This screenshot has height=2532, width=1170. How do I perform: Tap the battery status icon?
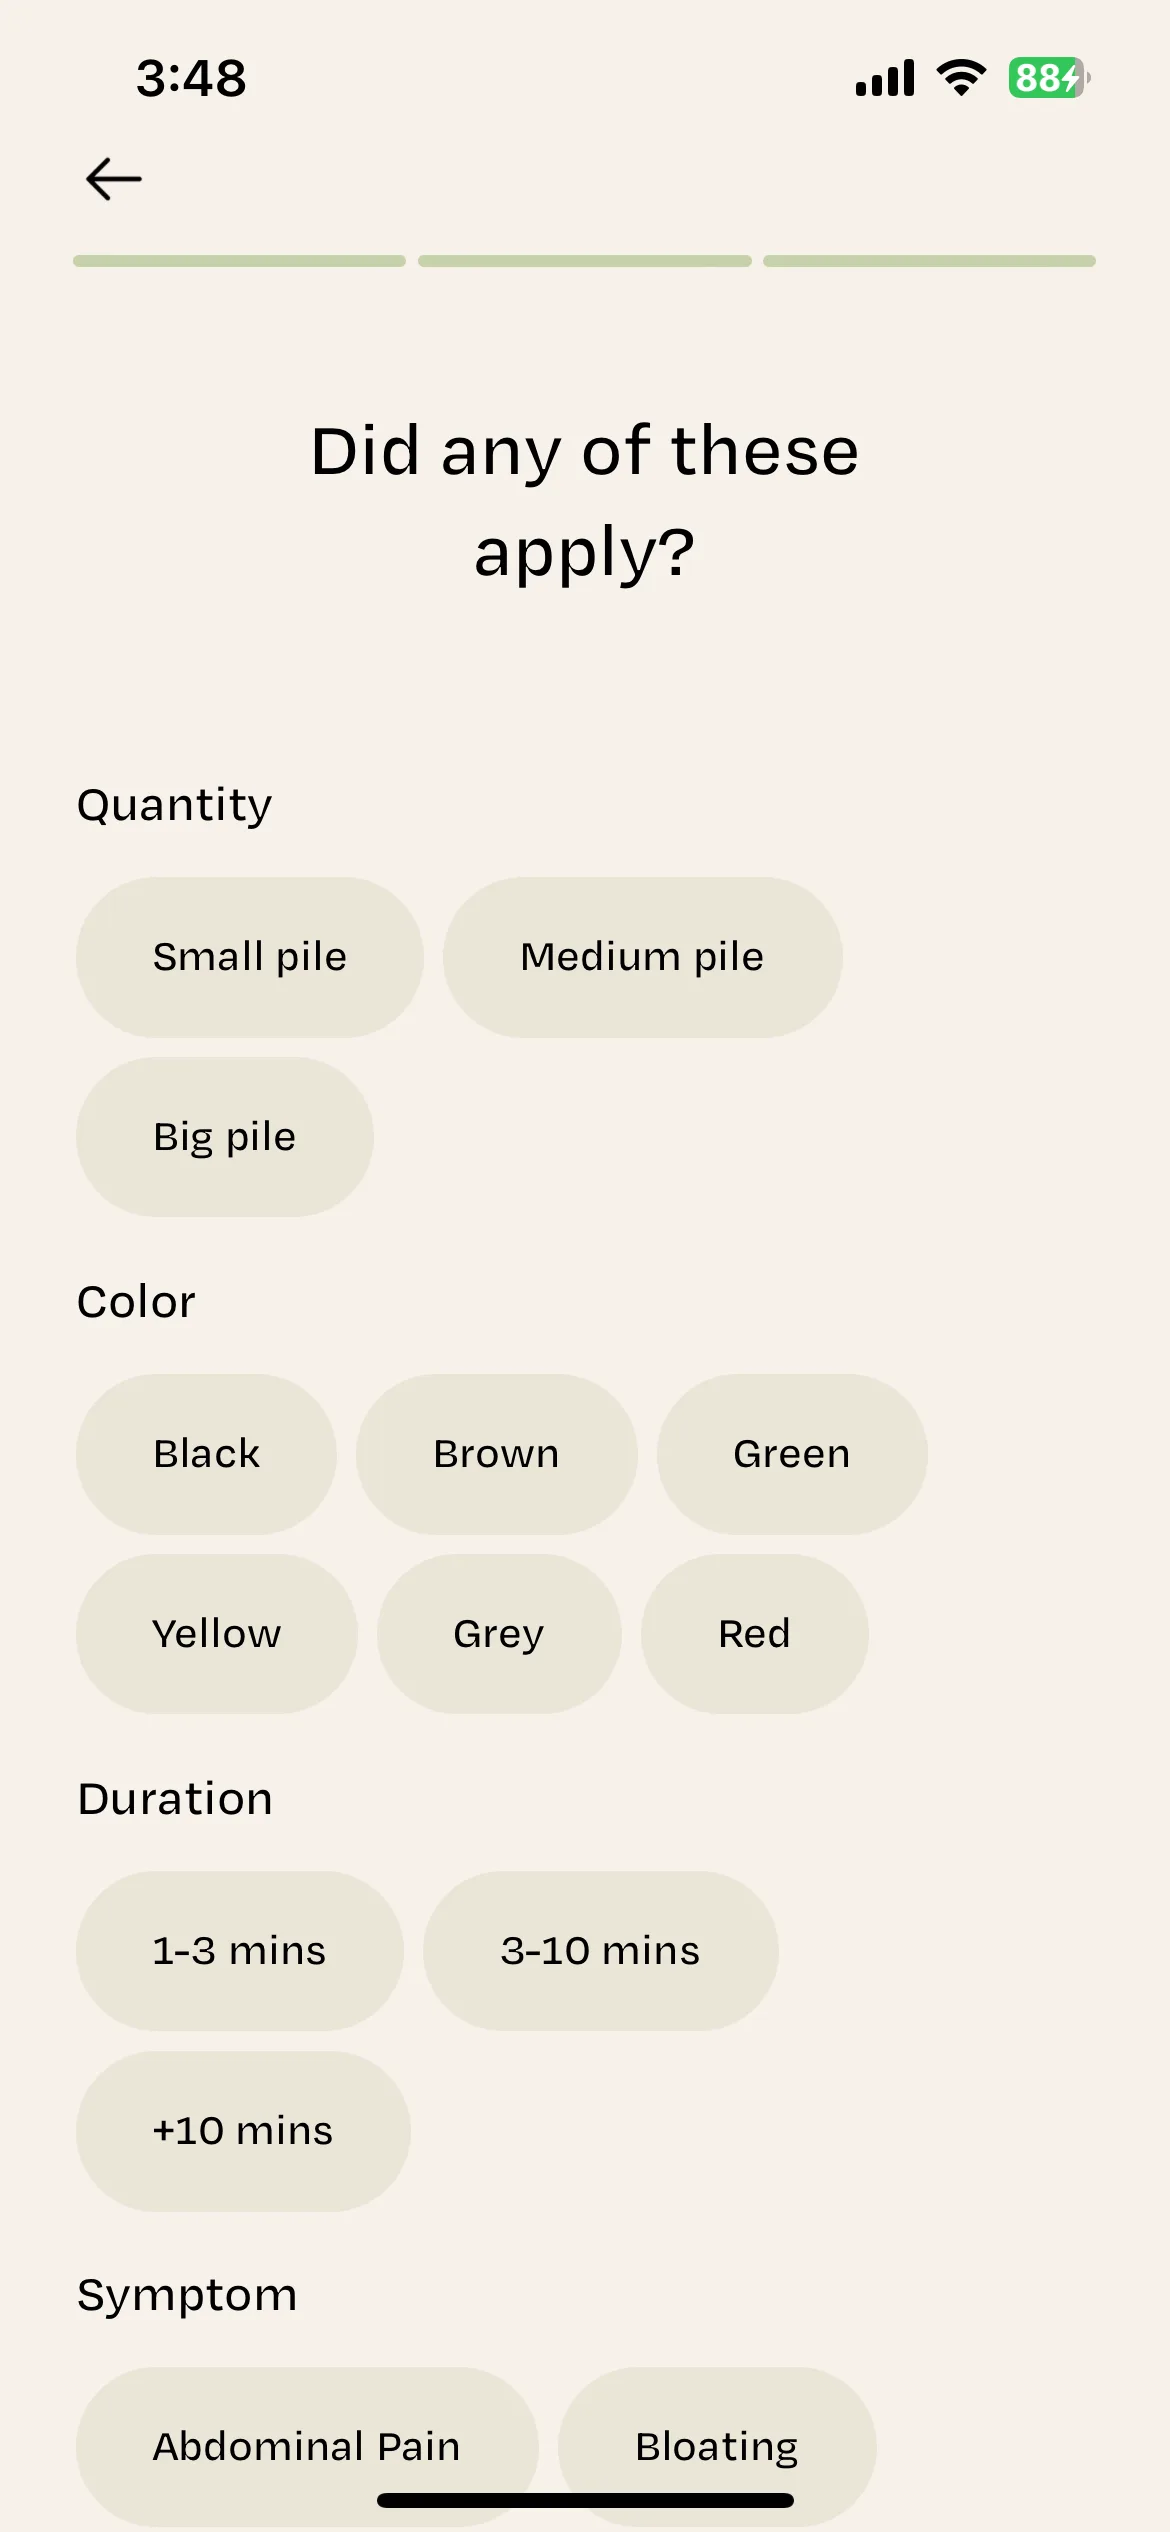click(x=1049, y=78)
